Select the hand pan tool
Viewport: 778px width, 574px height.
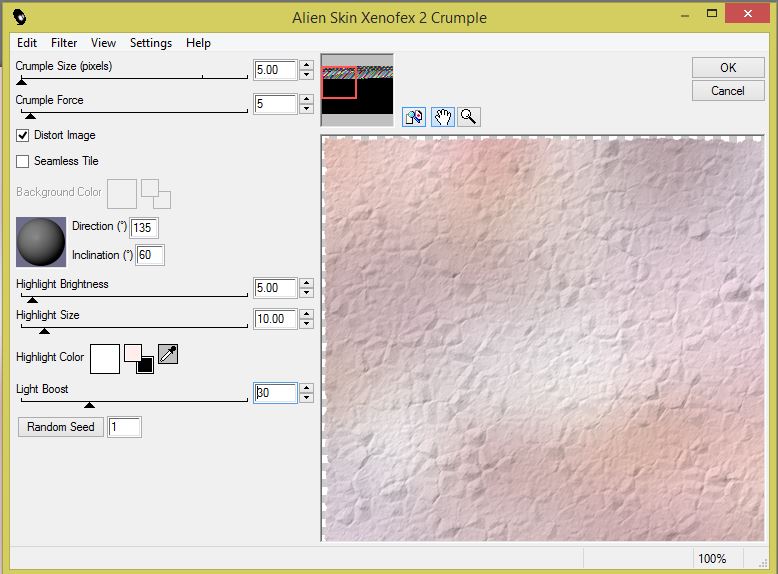point(442,117)
